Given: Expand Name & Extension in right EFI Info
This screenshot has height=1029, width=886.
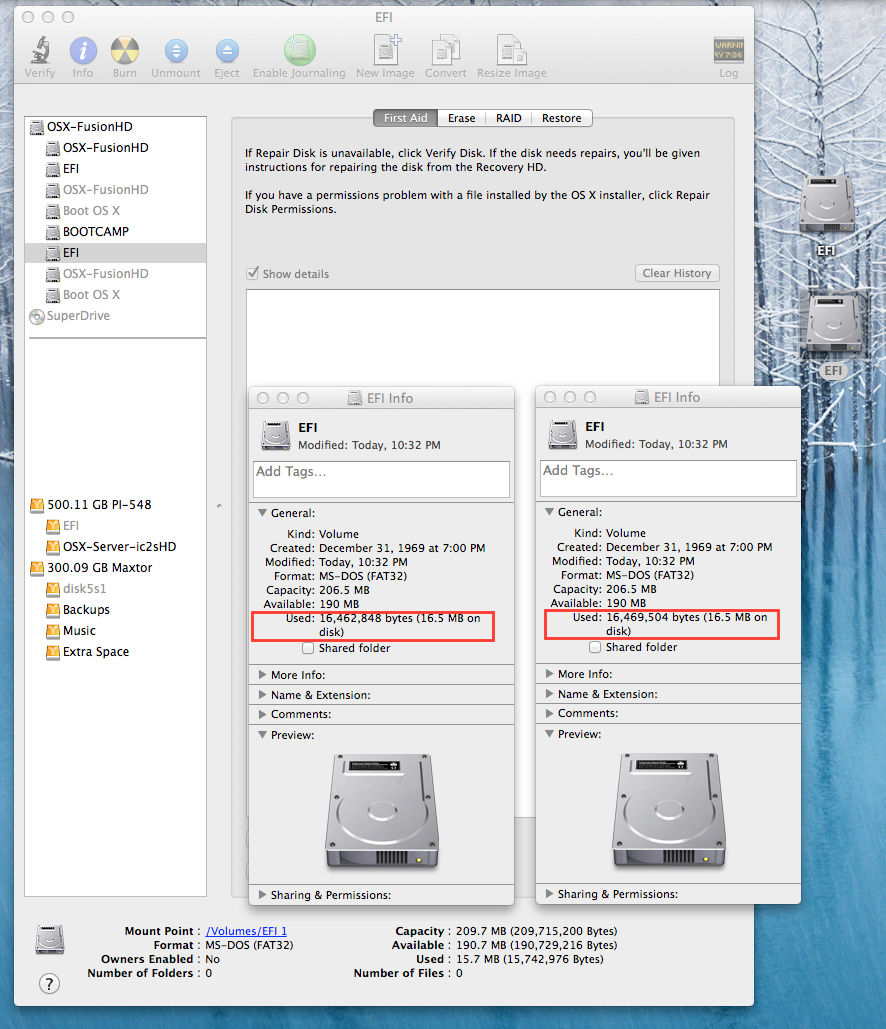Looking at the screenshot, I should [549, 694].
